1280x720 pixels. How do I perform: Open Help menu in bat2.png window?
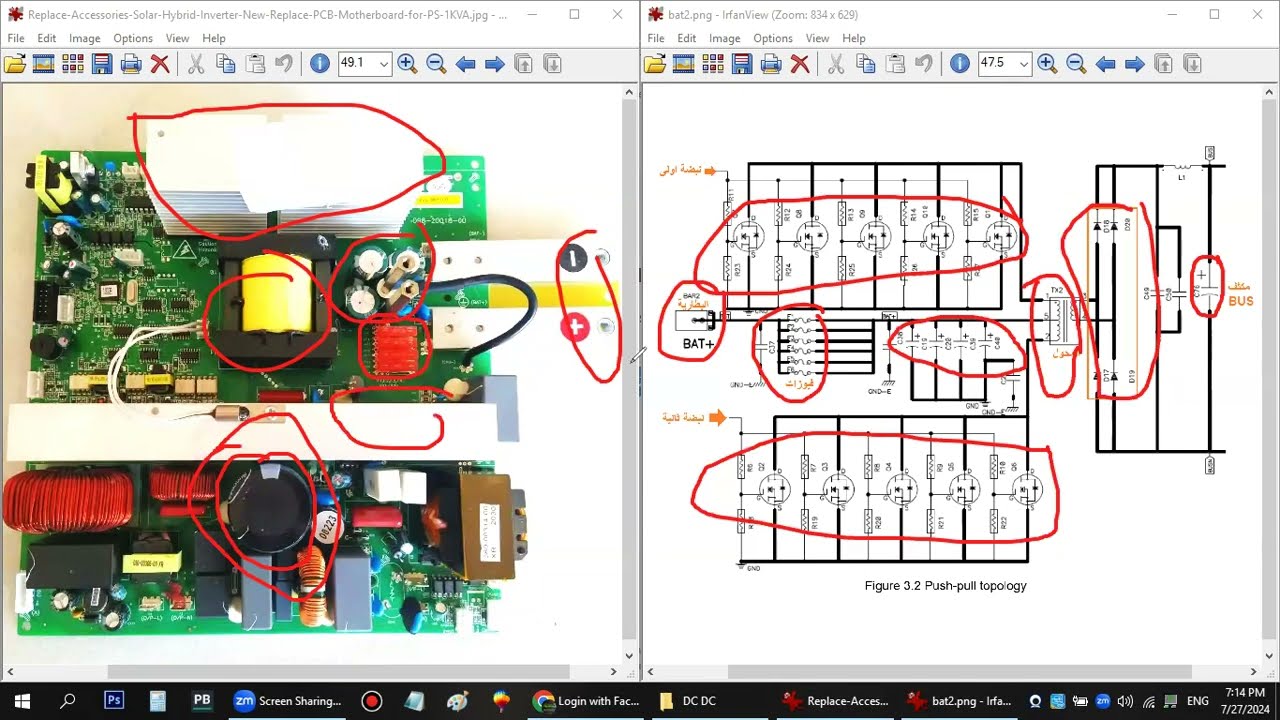click(854, 38)
